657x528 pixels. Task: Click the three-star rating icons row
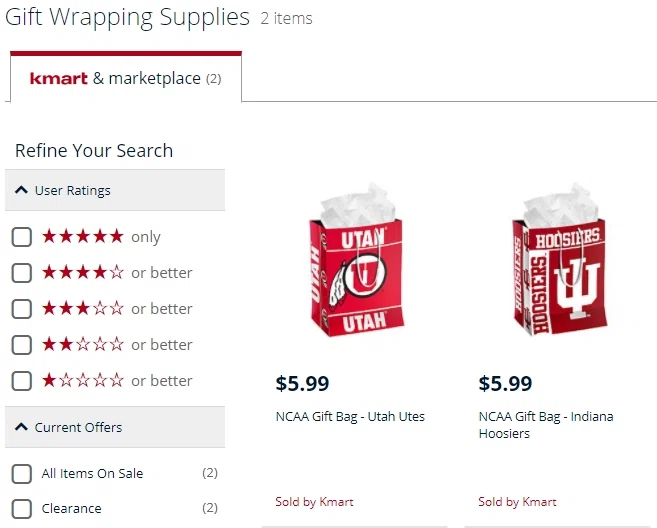coord(83,309)
